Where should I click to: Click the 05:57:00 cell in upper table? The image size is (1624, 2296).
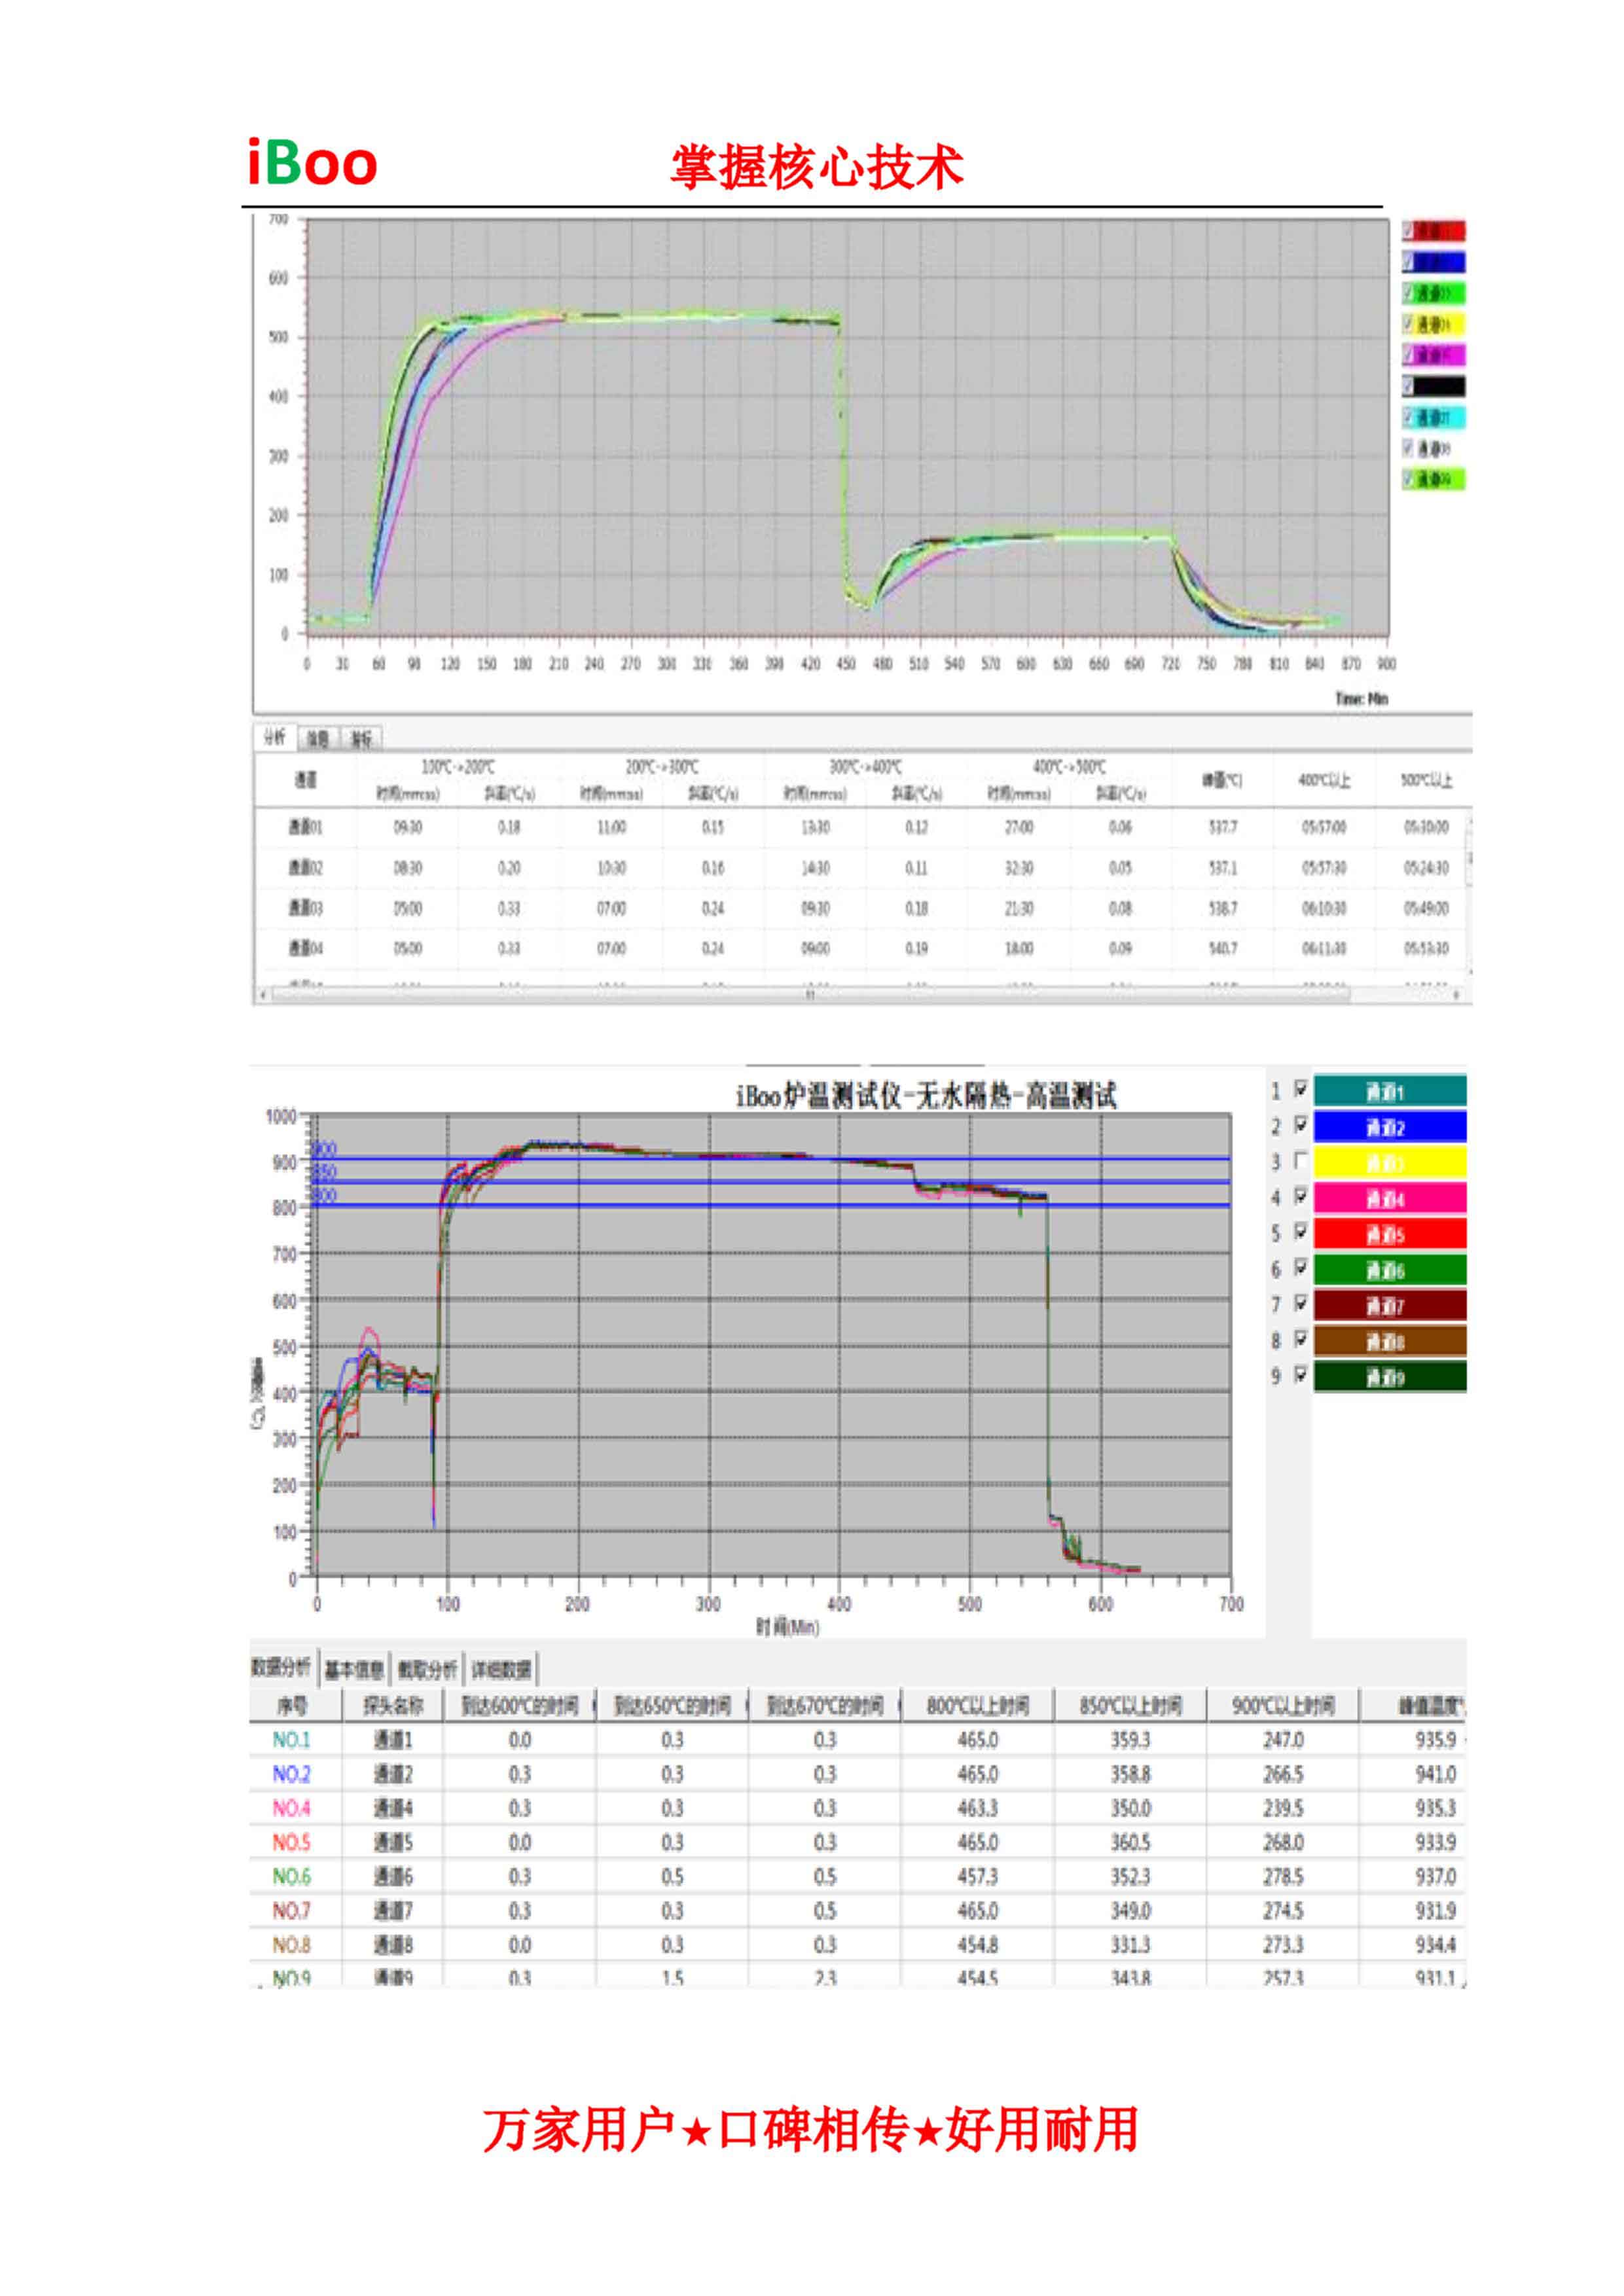[x=1323, y=827]
